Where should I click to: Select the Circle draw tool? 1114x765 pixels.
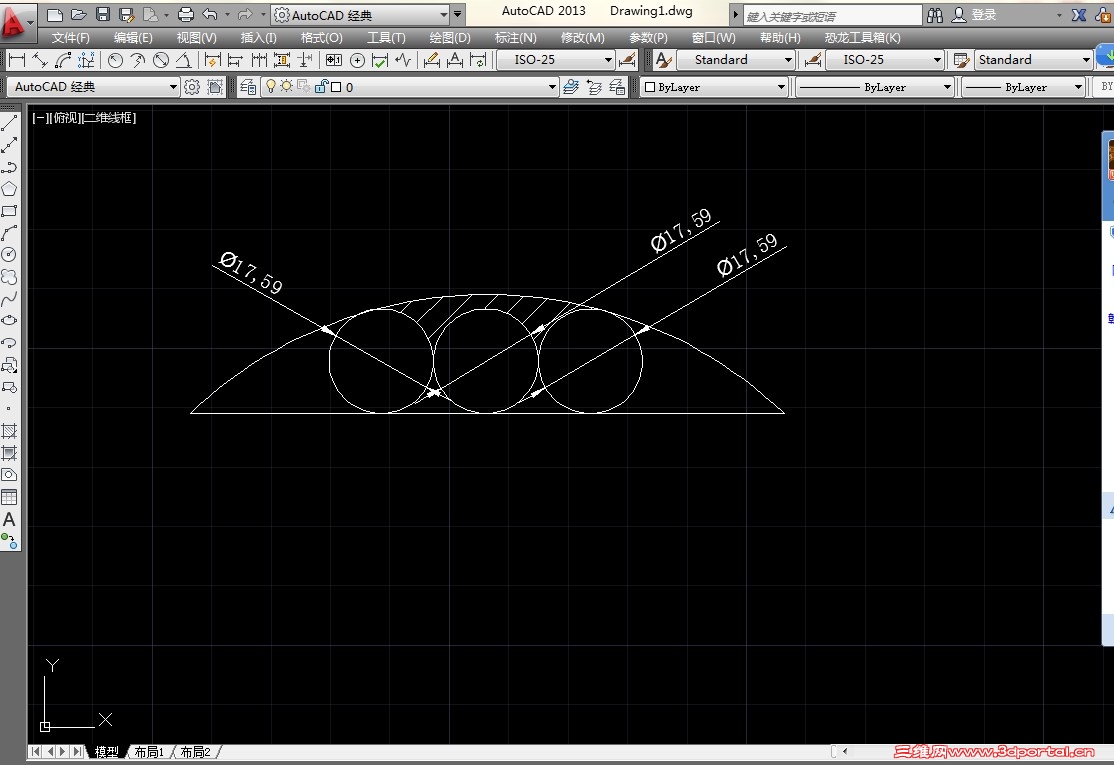[9, 255]
